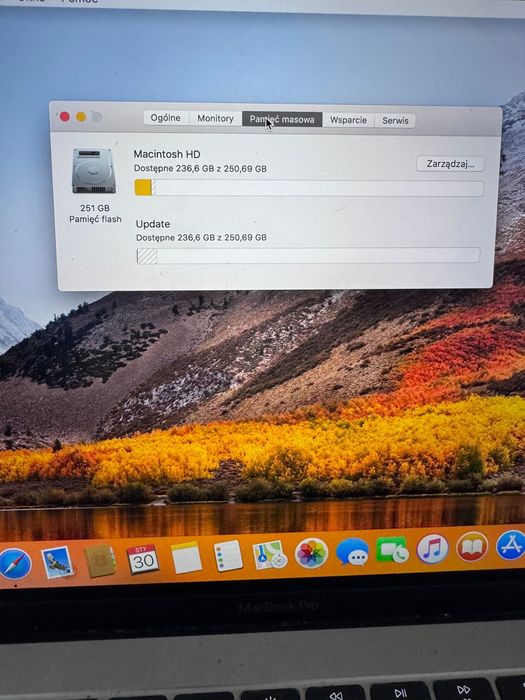Screen dimensions: 525x700
Task: Click the Macintosh HD drive icon
Action: tap(94, 171)
